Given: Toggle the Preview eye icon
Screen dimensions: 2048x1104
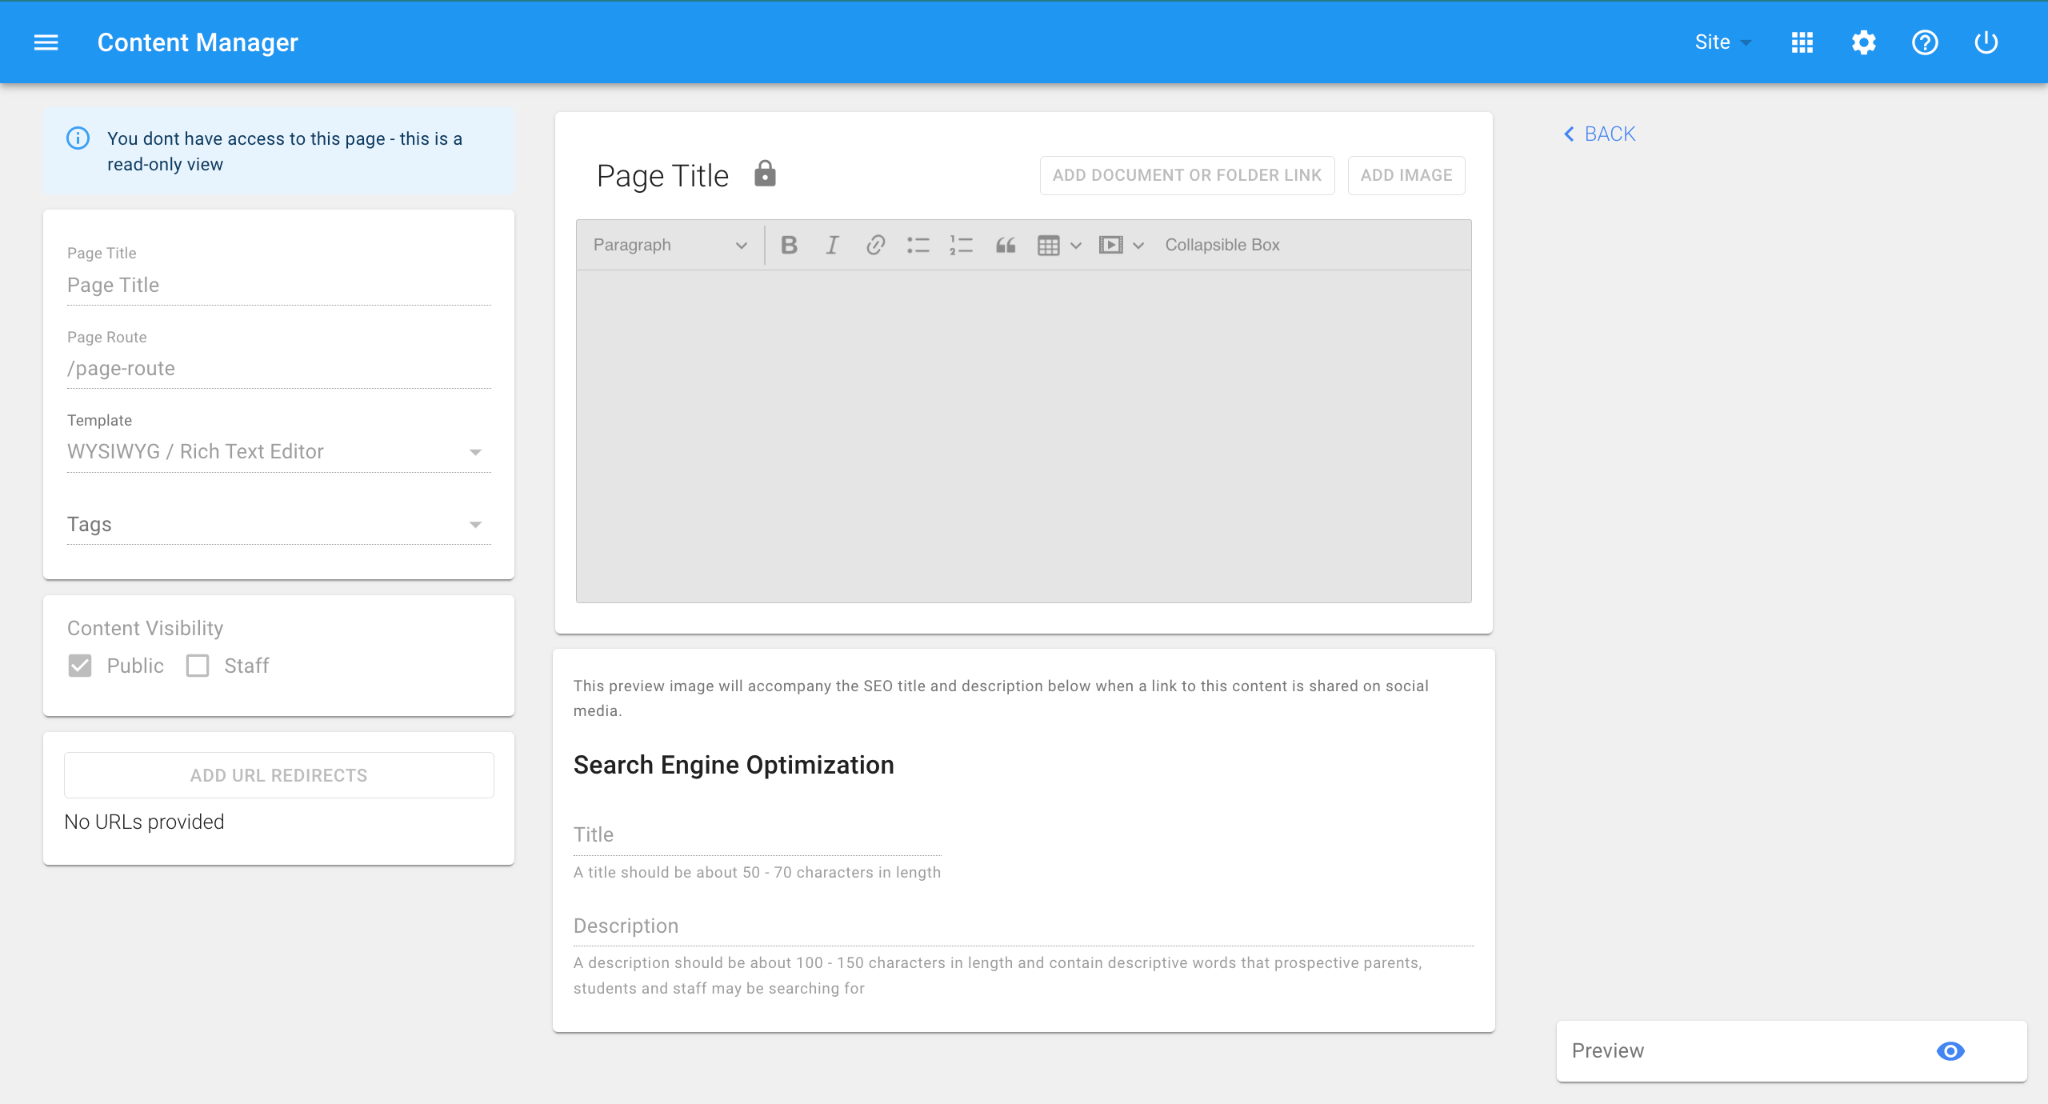Looking at the screenshot, I should click(1950, 1051).
